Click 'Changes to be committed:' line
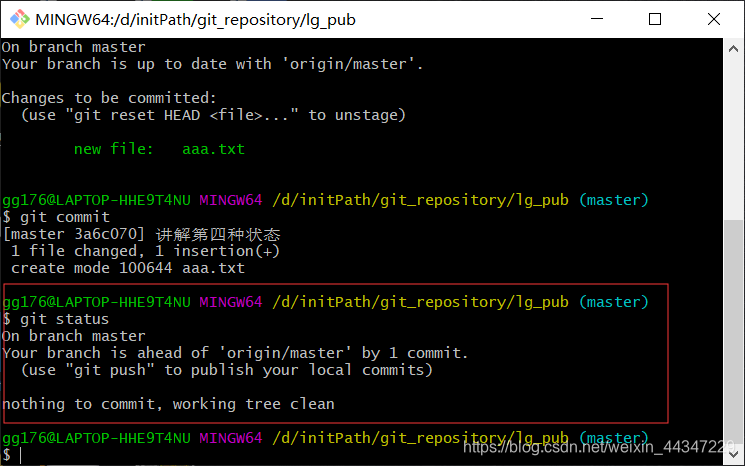 109,98
